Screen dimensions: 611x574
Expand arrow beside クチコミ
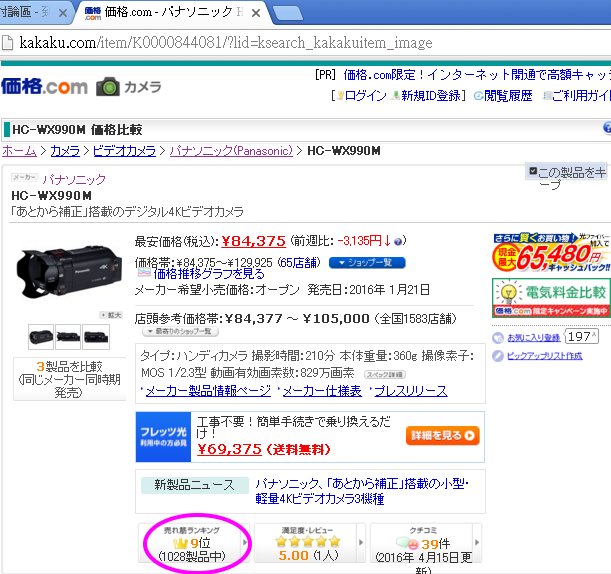click(x=477, y=542)
